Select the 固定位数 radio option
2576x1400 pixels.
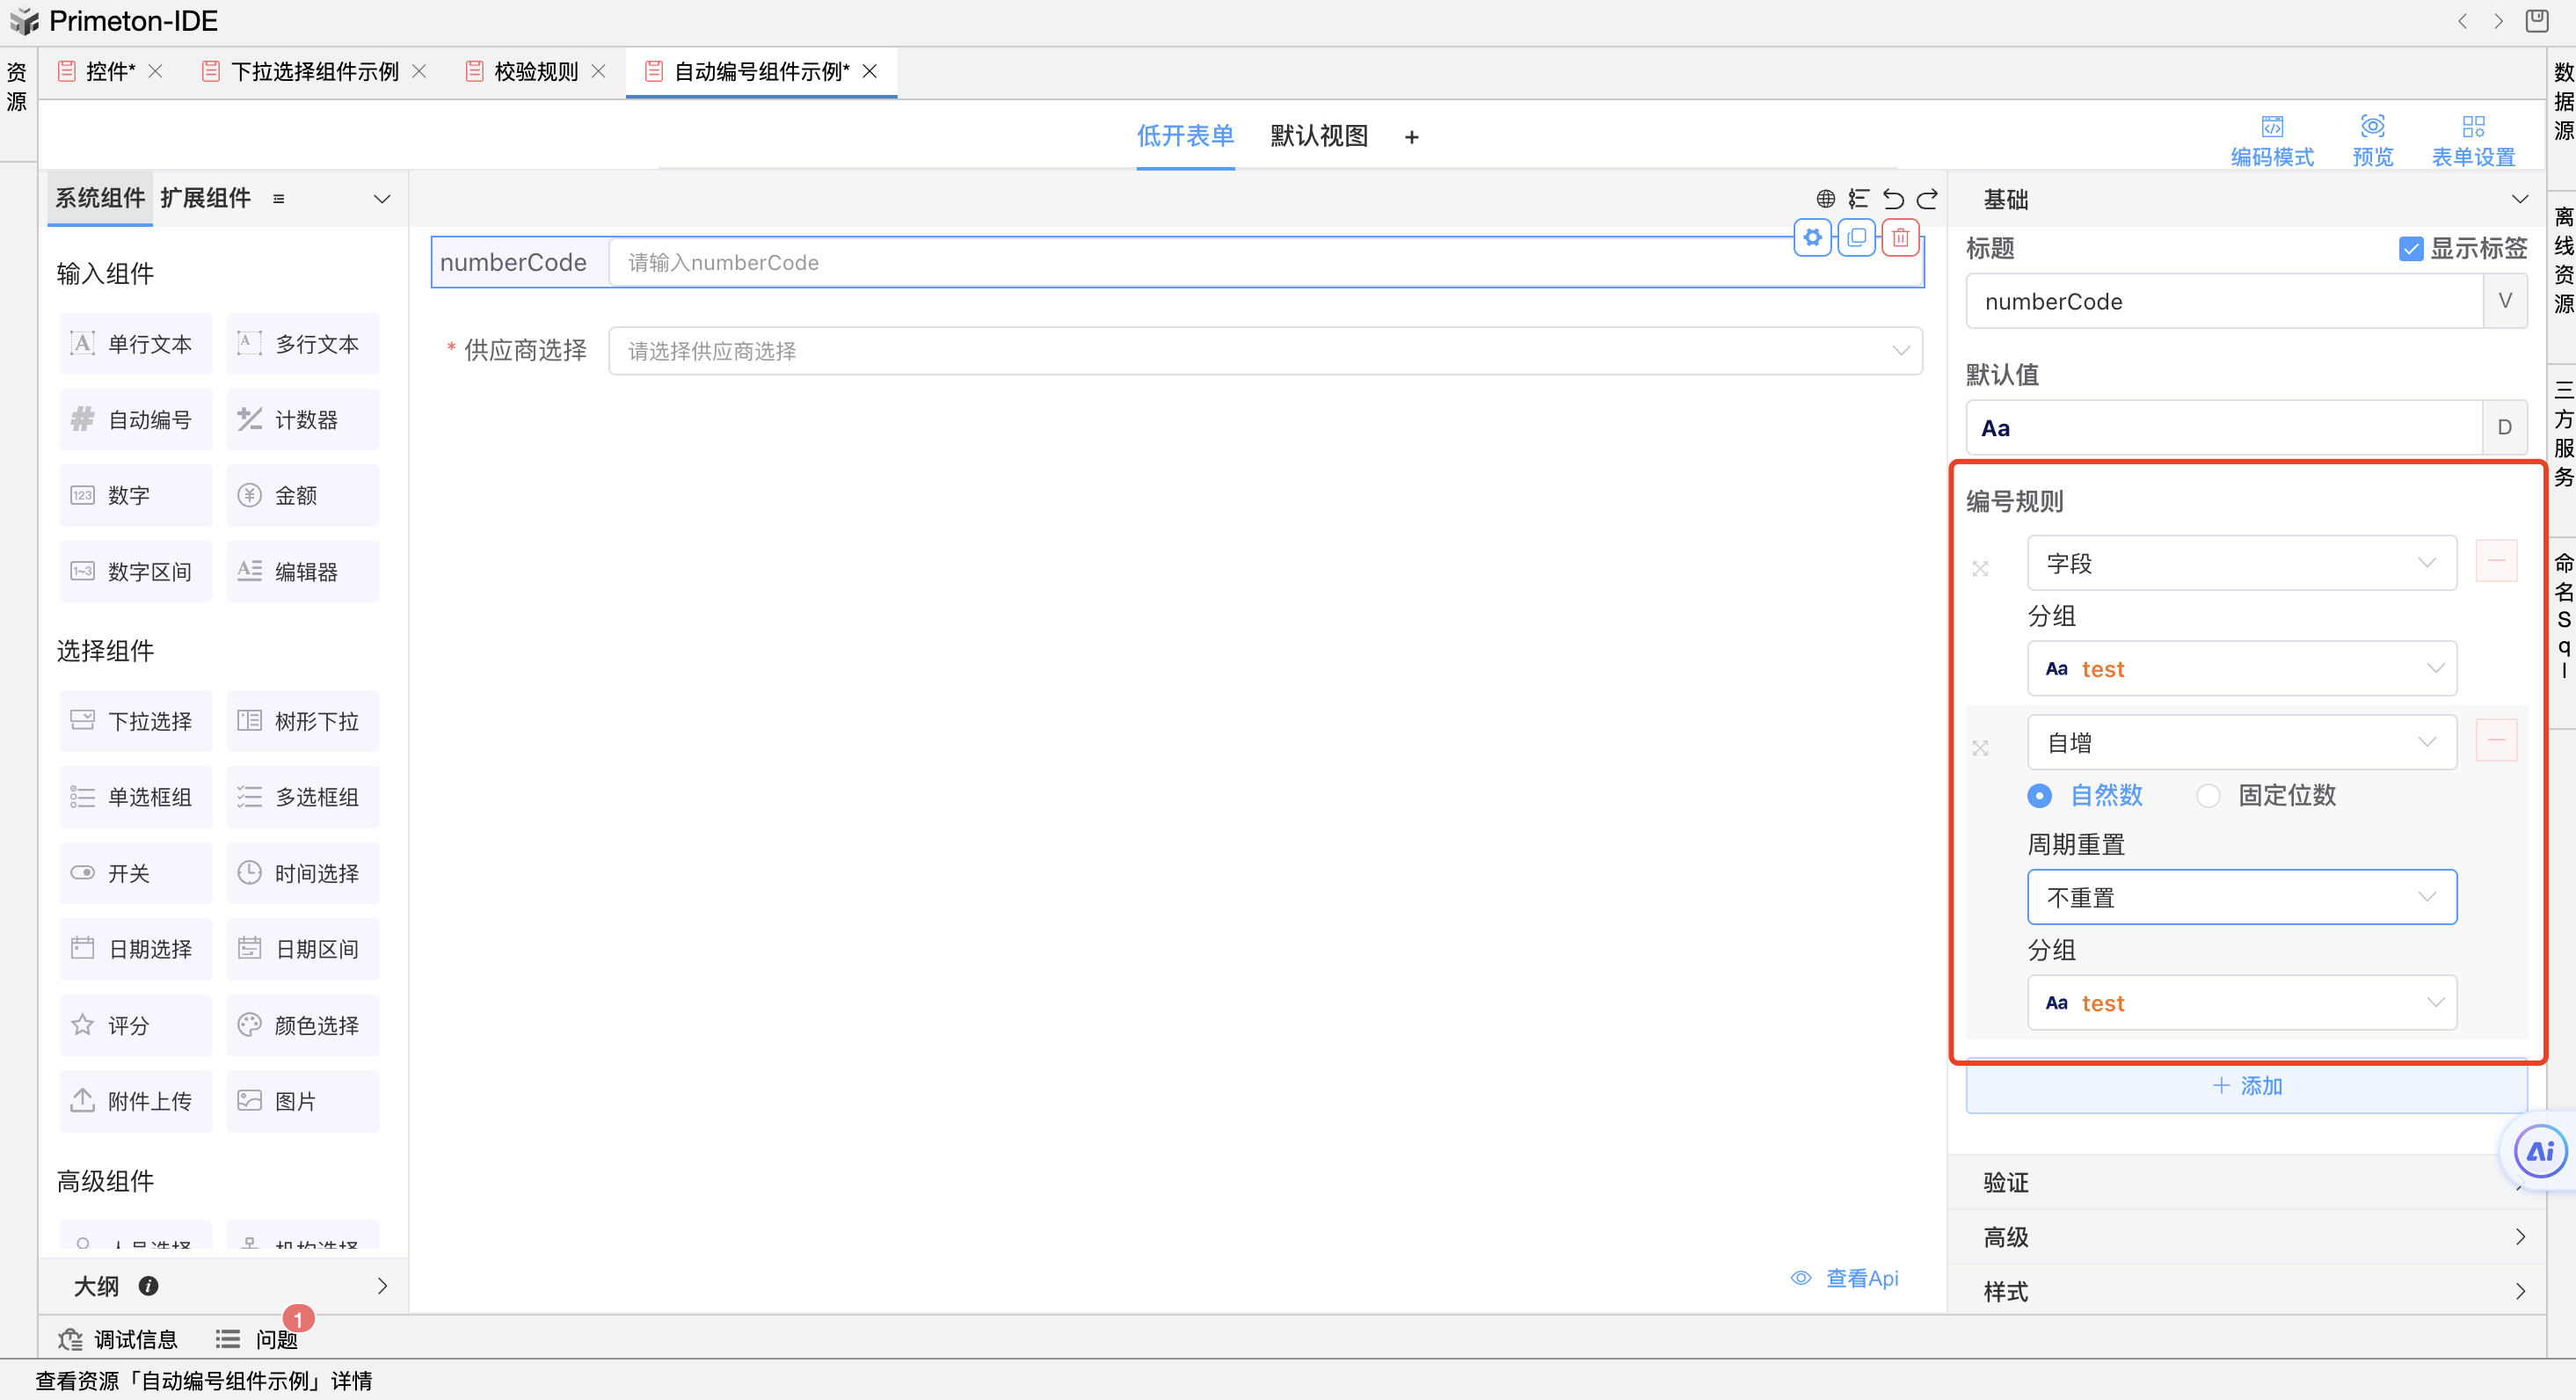coord(2208,795)
